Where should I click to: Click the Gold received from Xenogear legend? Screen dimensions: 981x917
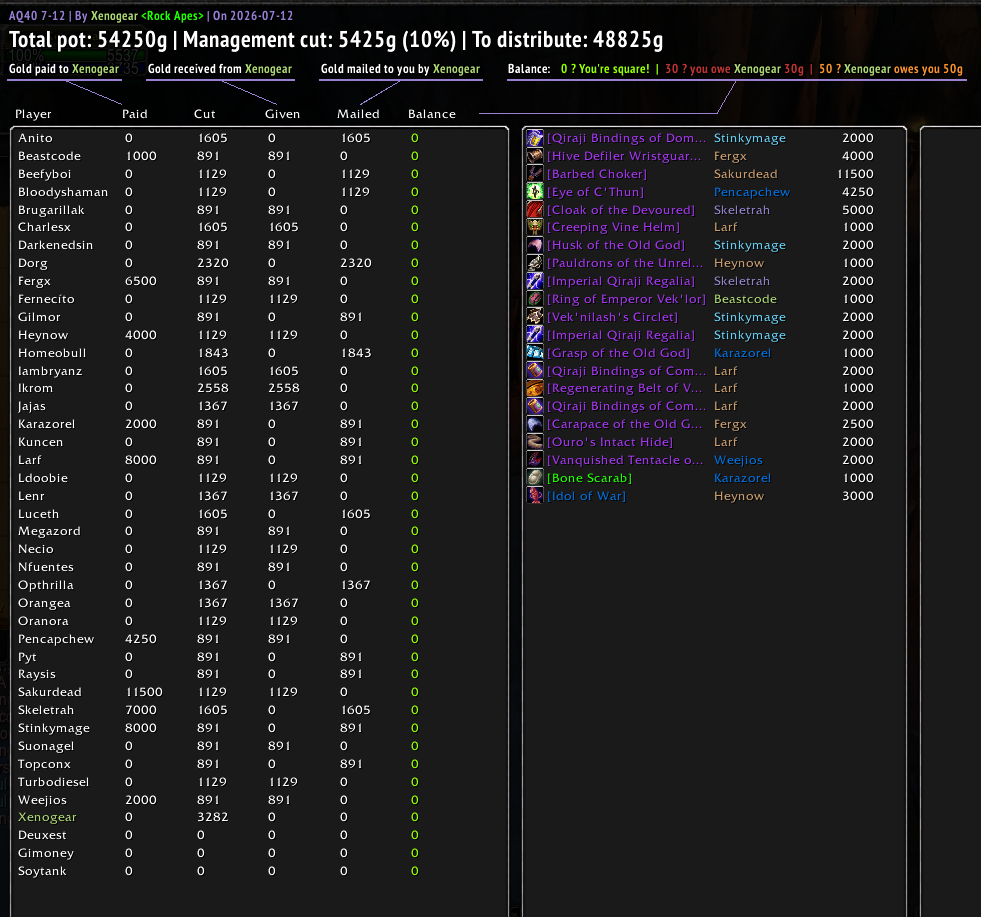pyautogui.click(x=220, y=69)
